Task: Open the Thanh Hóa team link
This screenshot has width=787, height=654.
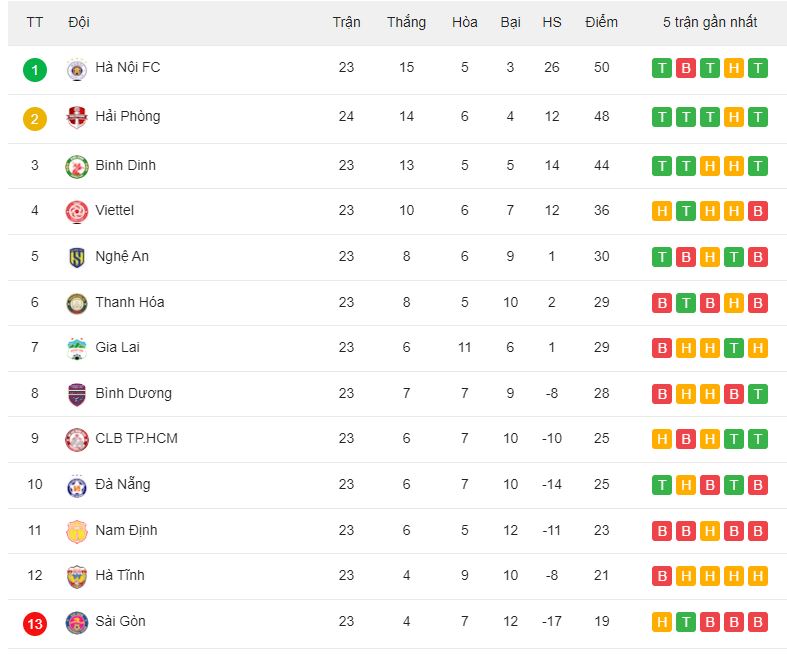Action: [x=130, y=302]
